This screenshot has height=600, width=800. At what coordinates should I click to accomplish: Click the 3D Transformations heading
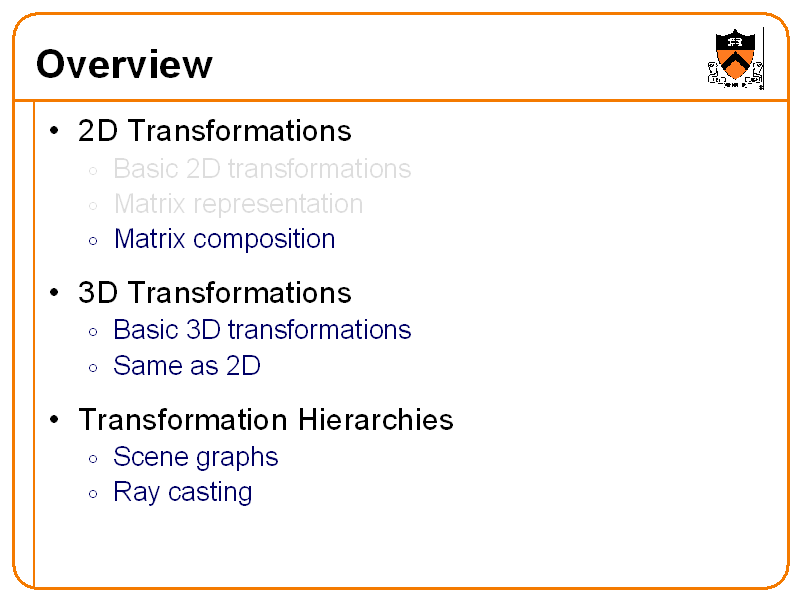click(x=214, y=293)
